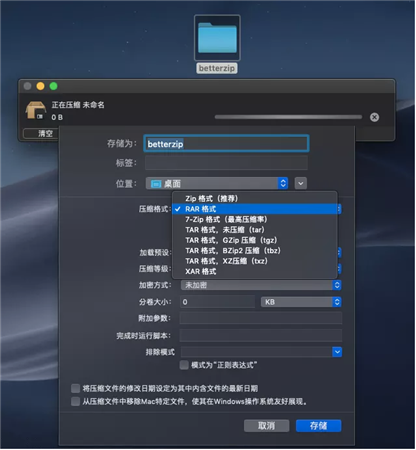
Task: Select TAR 格式，GZip 压缩 (tgz) option
Action: 255,240
